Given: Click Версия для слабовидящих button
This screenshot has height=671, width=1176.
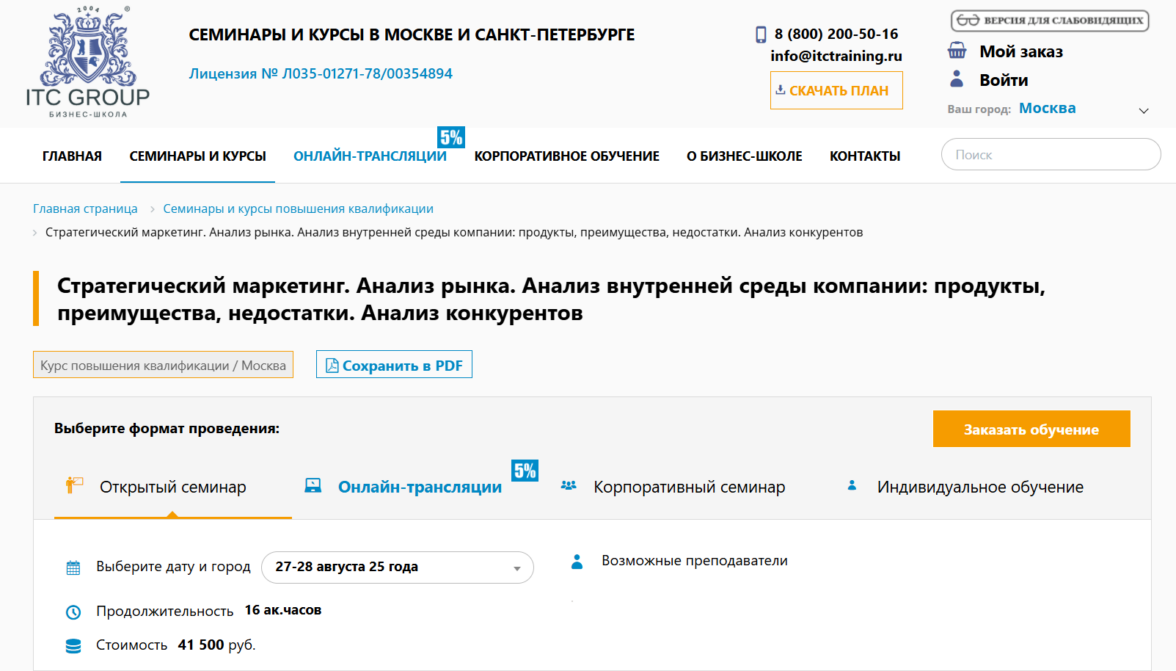Looking at the screenshot, I should (x=1050, y=20).
